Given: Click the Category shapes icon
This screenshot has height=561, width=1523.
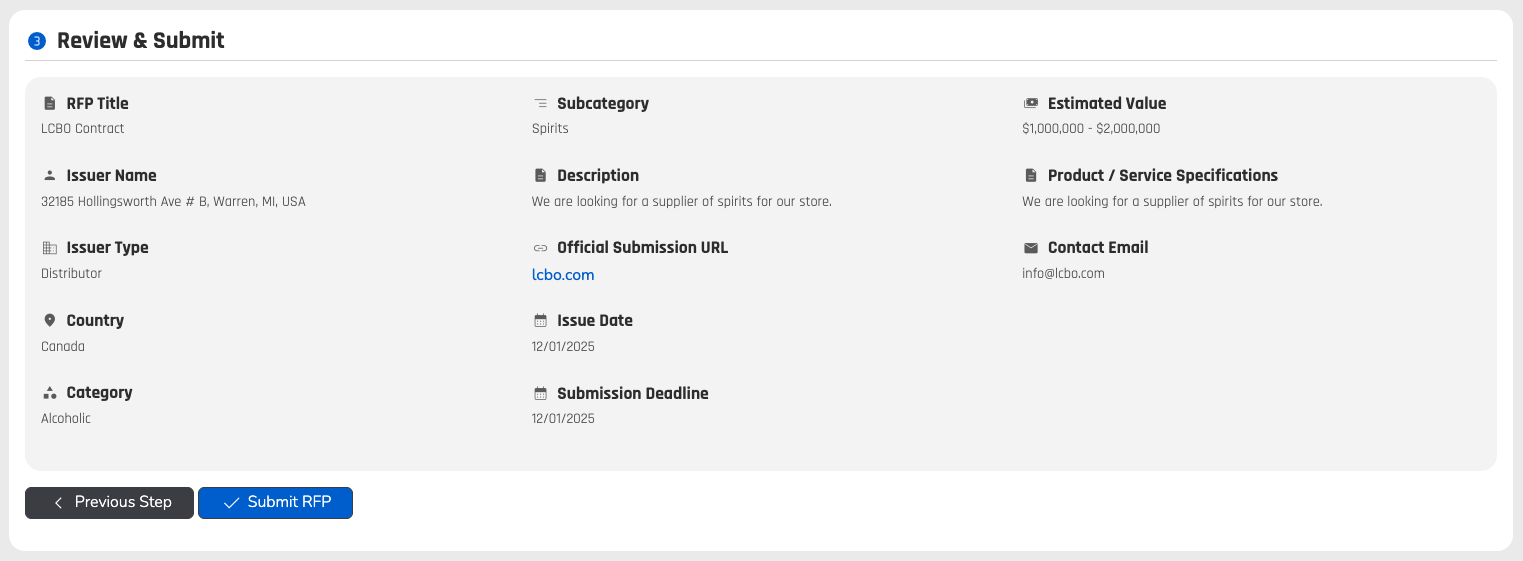Looking at the screenshot, I should point(50,393).
